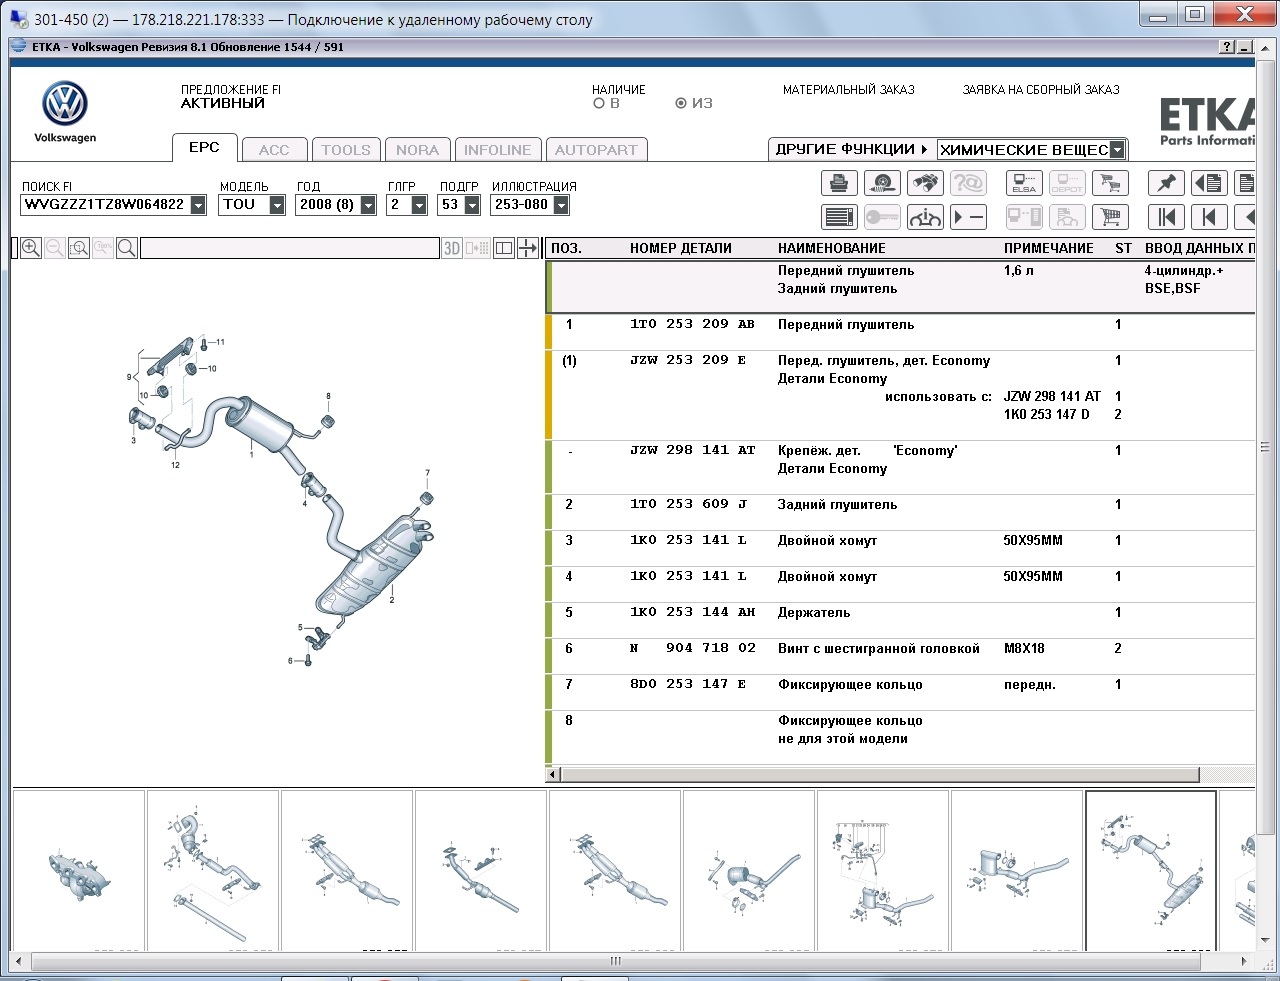Click the НОМЕР ДЕТАЛИ column header

pyautogui.click(x=681, y=248)
